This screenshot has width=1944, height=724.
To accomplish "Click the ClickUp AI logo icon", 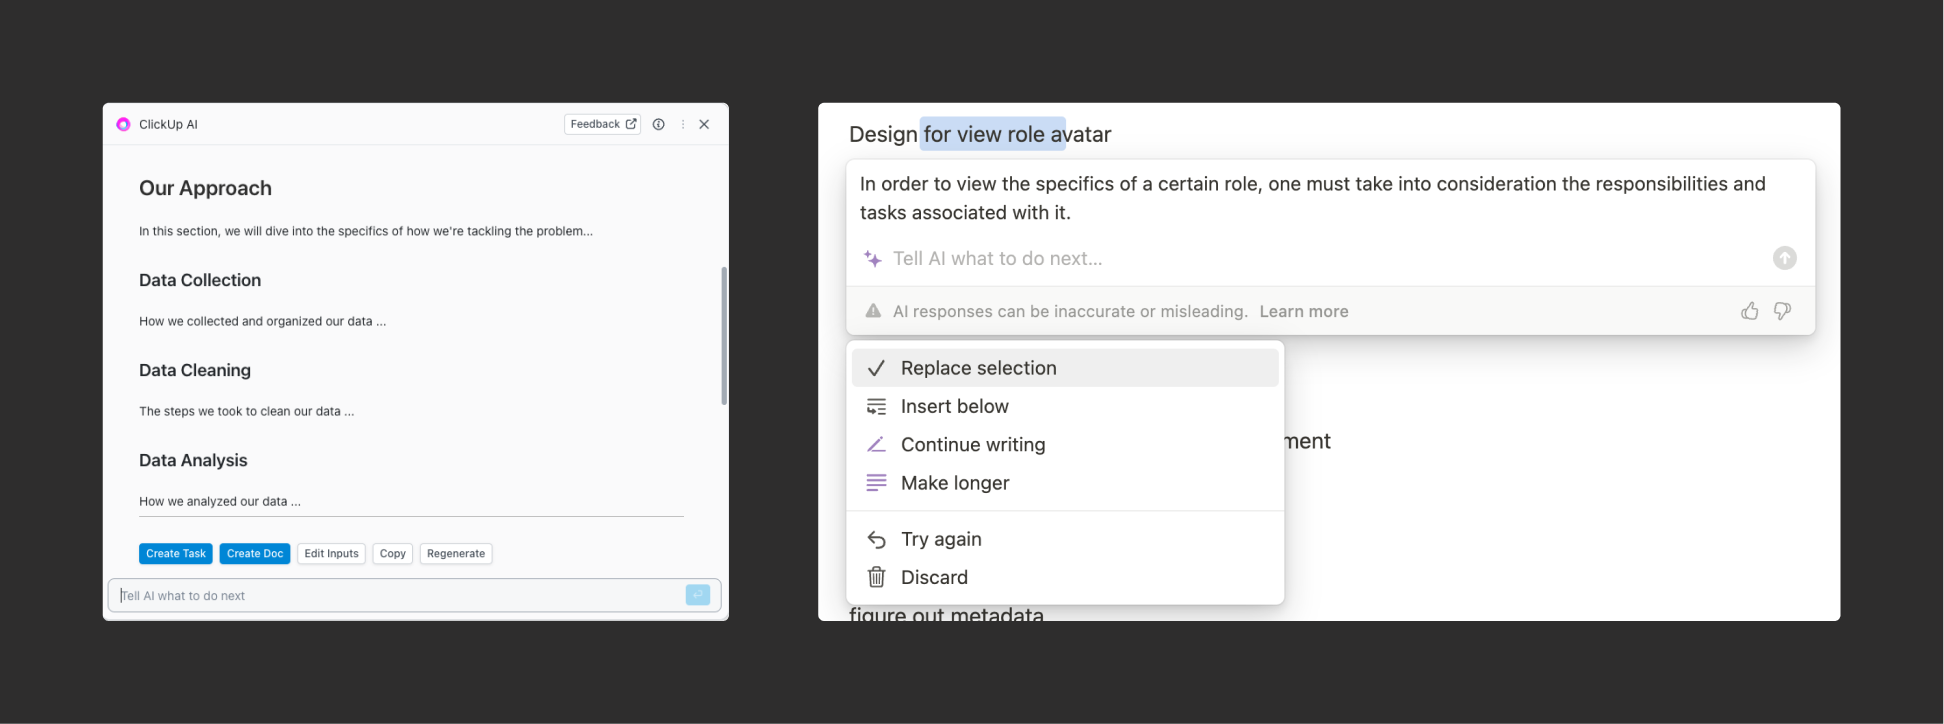I will (123, 125).
